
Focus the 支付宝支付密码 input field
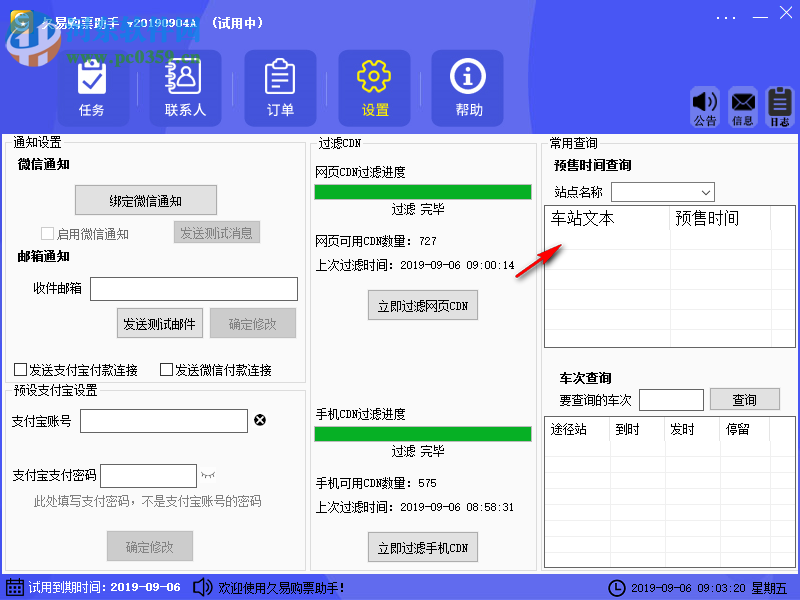point(148,476)
